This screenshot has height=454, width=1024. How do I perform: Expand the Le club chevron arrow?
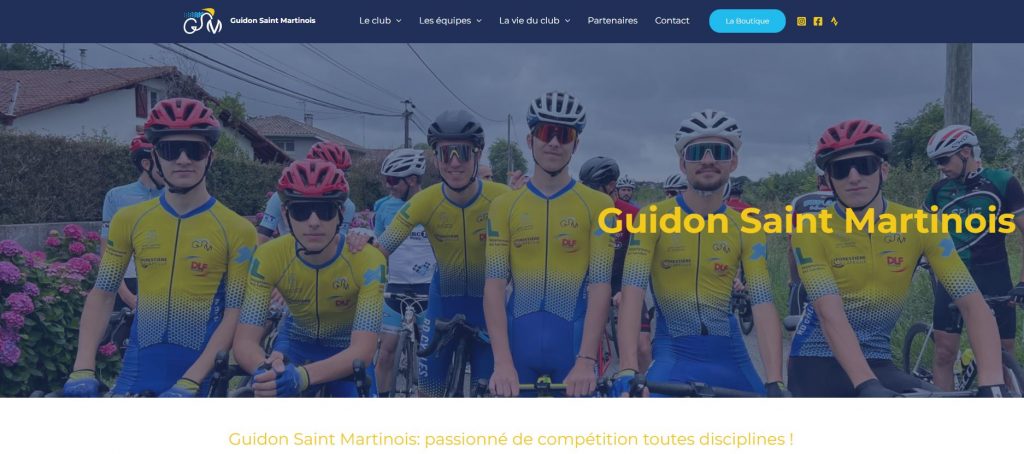398,21
